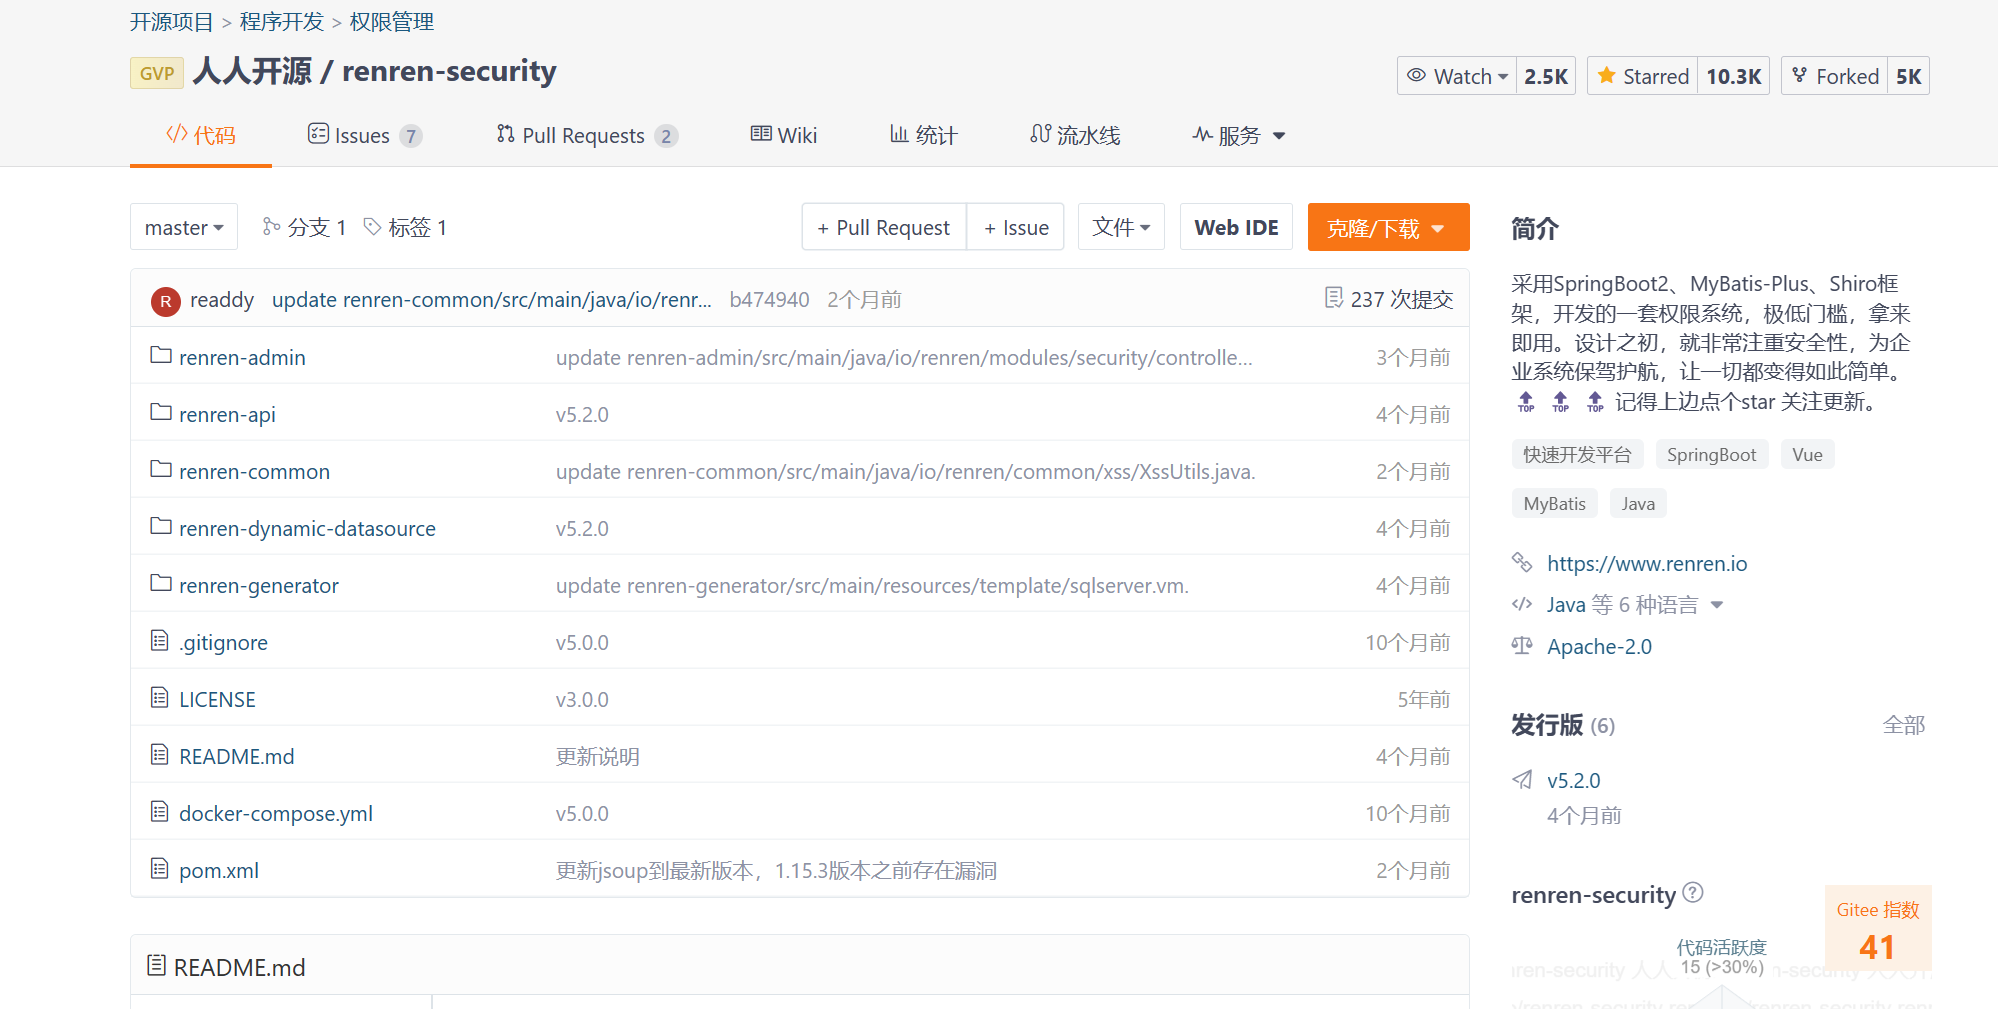1998x1009 pixels.
Task: Open the Apache-2.0 license link
Action: click(1599, 646)
